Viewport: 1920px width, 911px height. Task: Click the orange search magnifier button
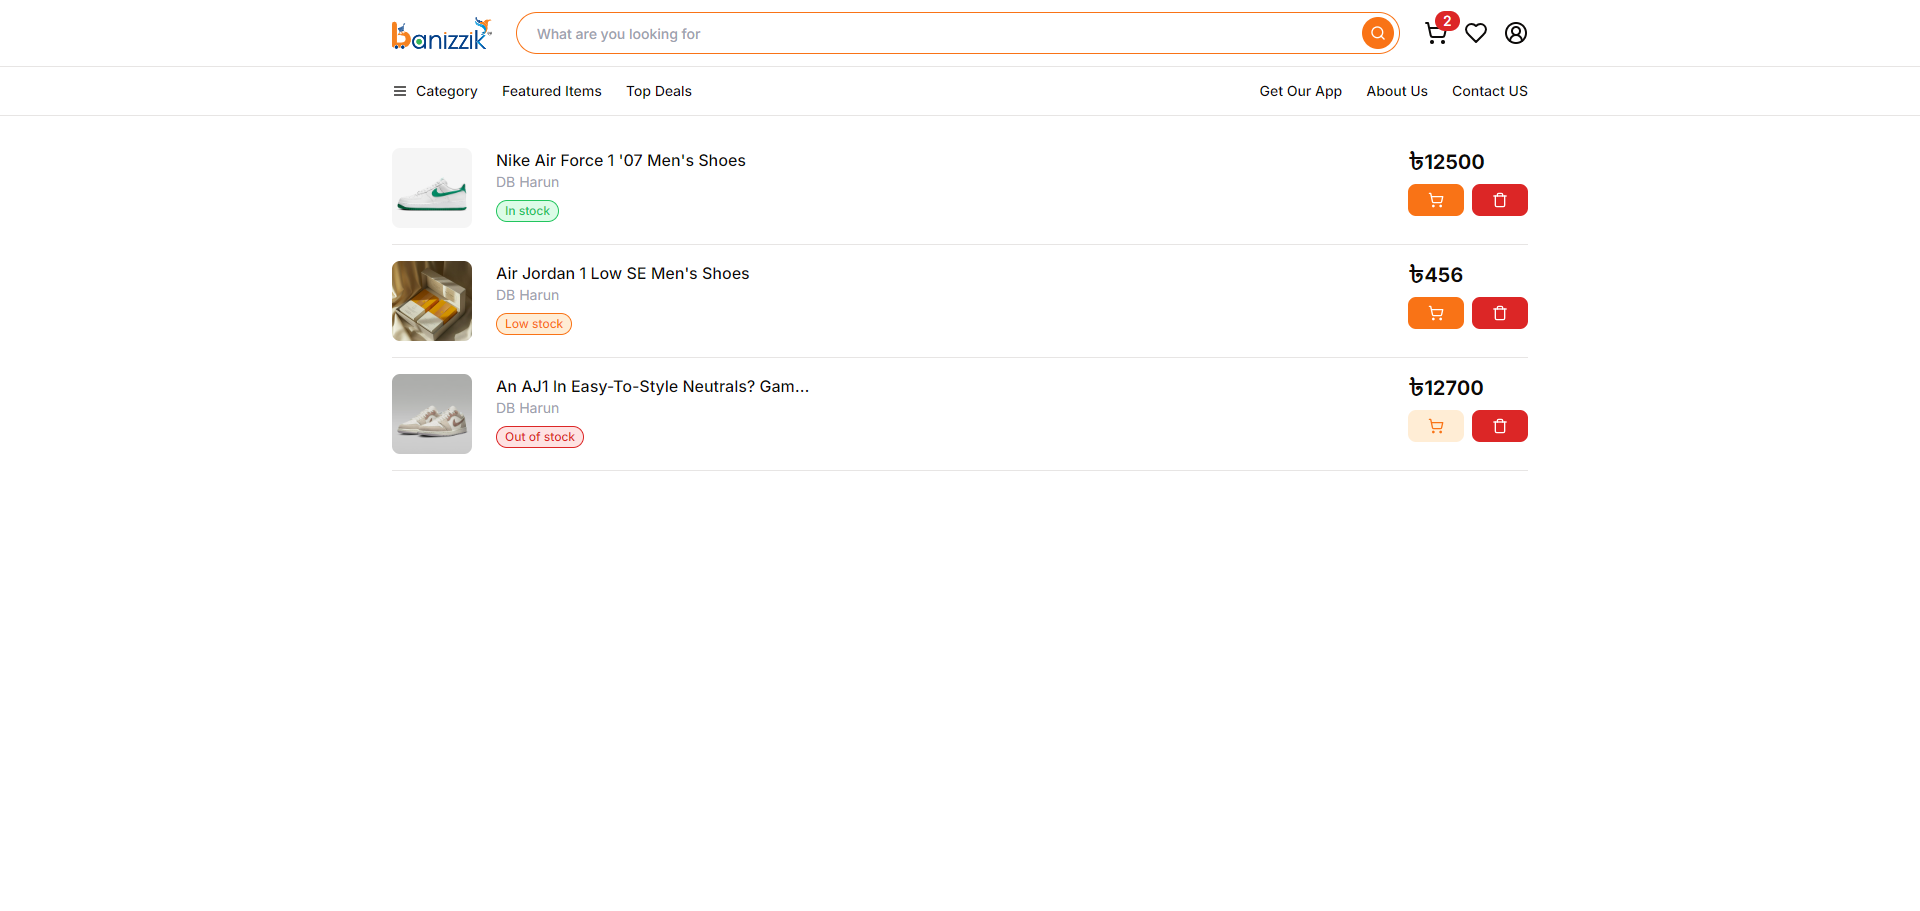click(x=1378, y=33)
